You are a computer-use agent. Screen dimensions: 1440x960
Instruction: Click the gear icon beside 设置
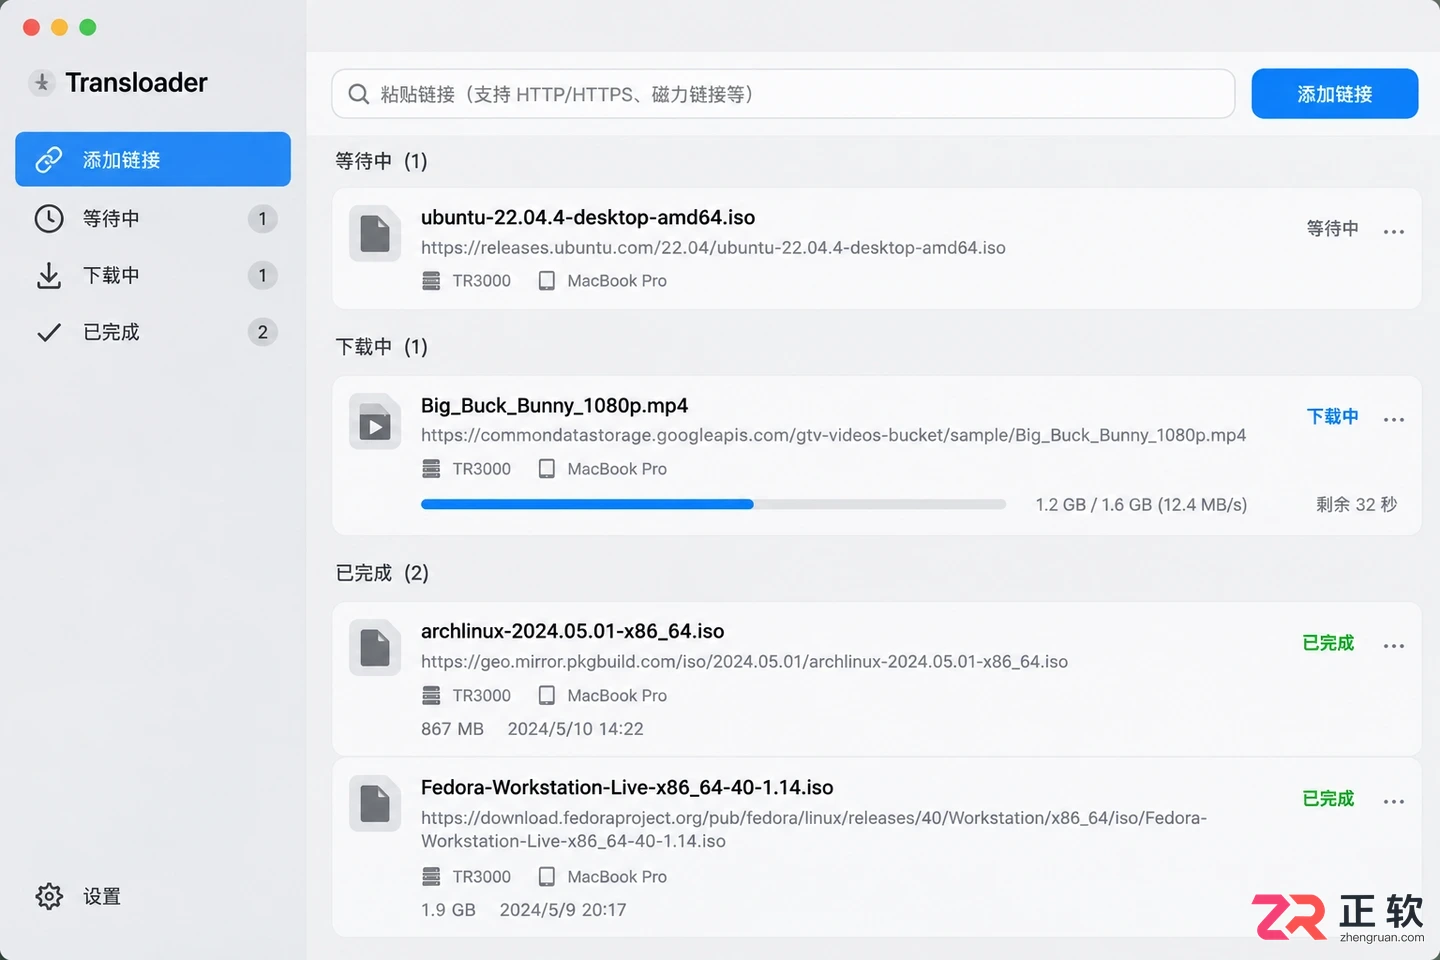[49, 896]
